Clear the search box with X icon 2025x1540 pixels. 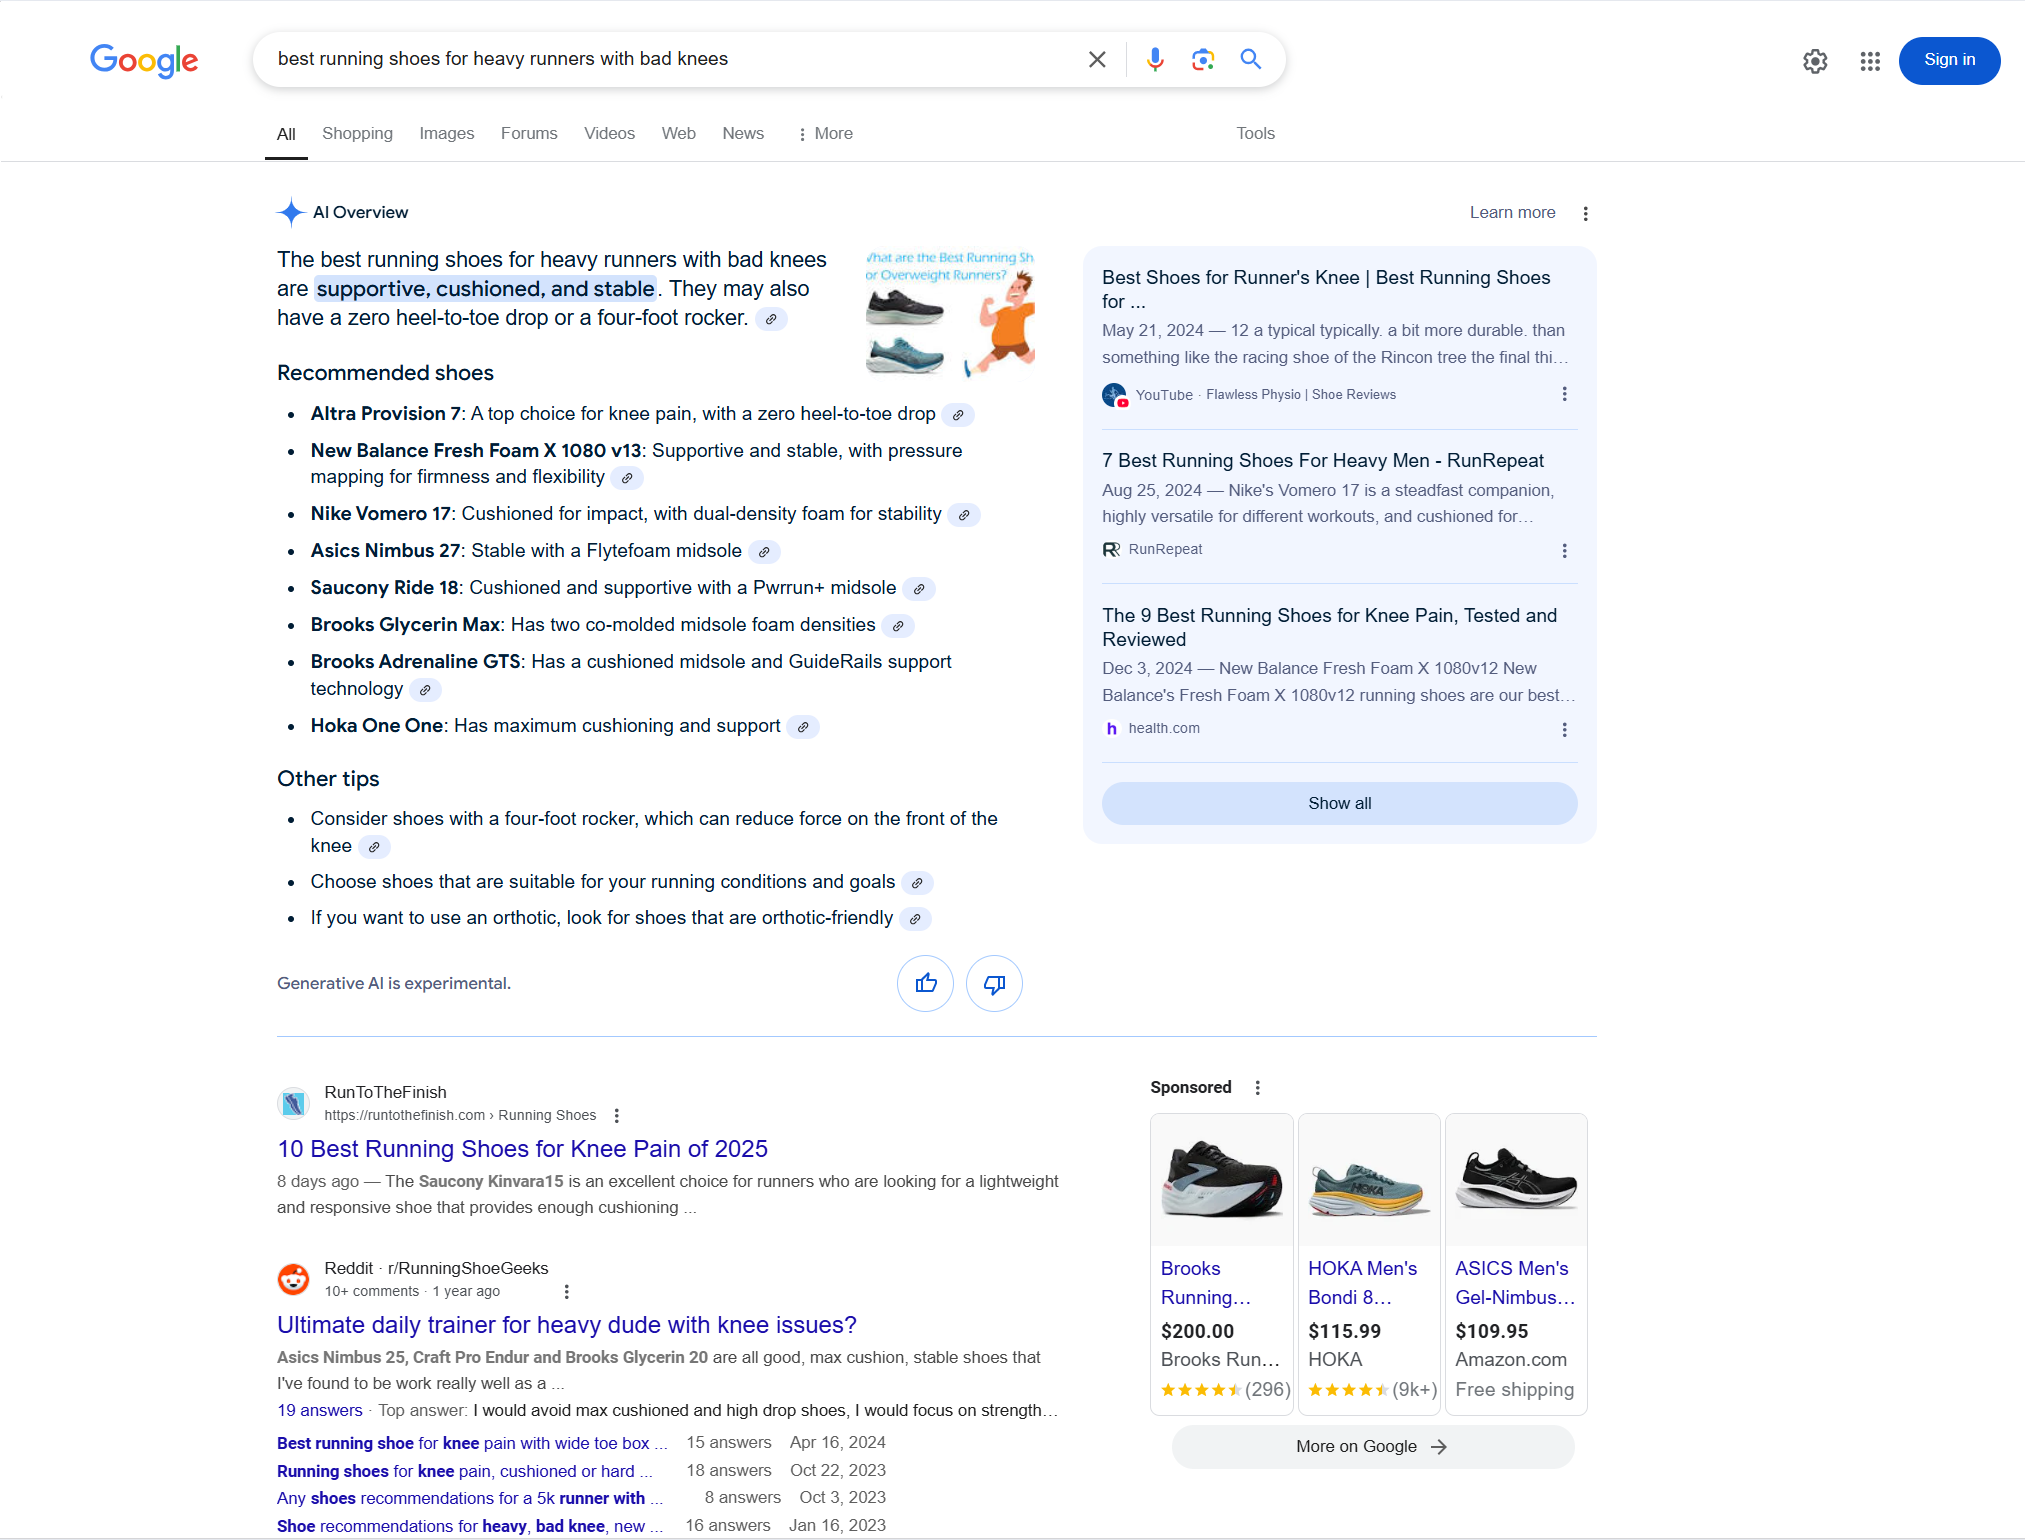click(x=1097, y=60)
